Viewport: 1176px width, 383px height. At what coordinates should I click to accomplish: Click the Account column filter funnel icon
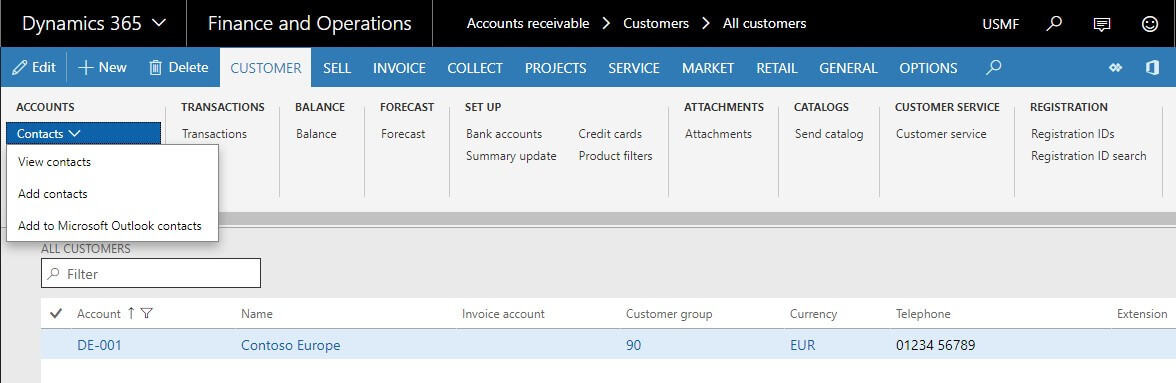146,313
